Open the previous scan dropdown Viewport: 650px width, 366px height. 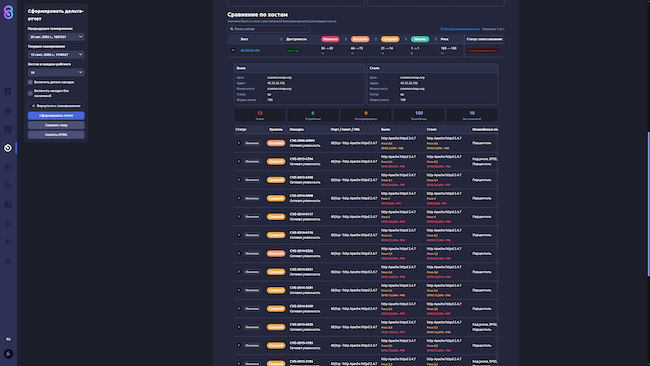[56, 37]
